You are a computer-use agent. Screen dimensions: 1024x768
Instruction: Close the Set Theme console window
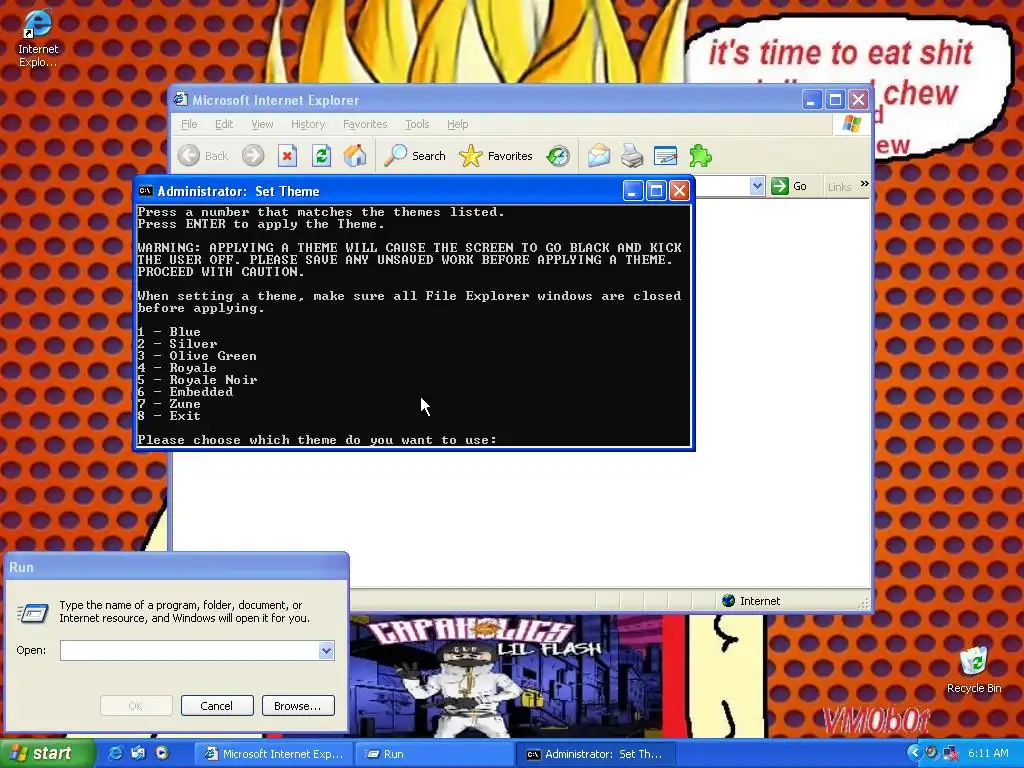tap(679, 191)
